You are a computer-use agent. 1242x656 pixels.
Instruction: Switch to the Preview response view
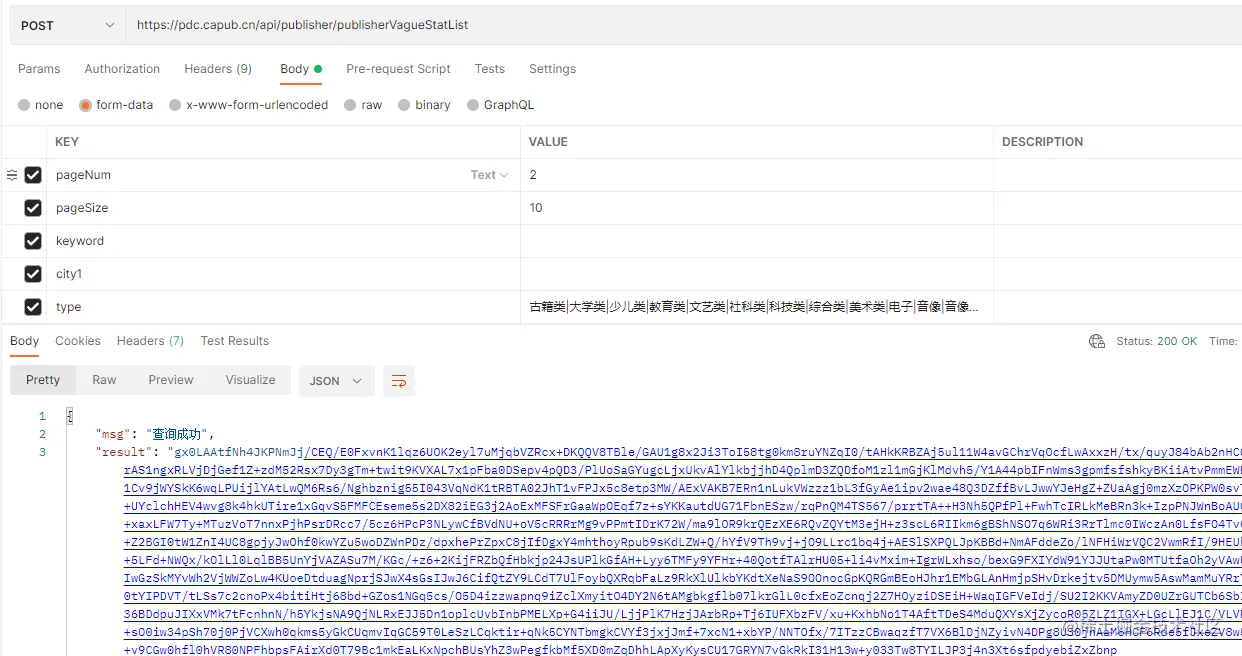(x=170, y=380)
